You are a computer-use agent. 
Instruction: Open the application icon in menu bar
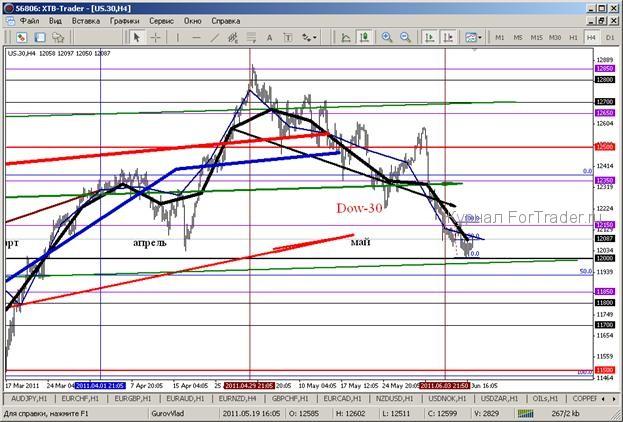click(10, 21)
